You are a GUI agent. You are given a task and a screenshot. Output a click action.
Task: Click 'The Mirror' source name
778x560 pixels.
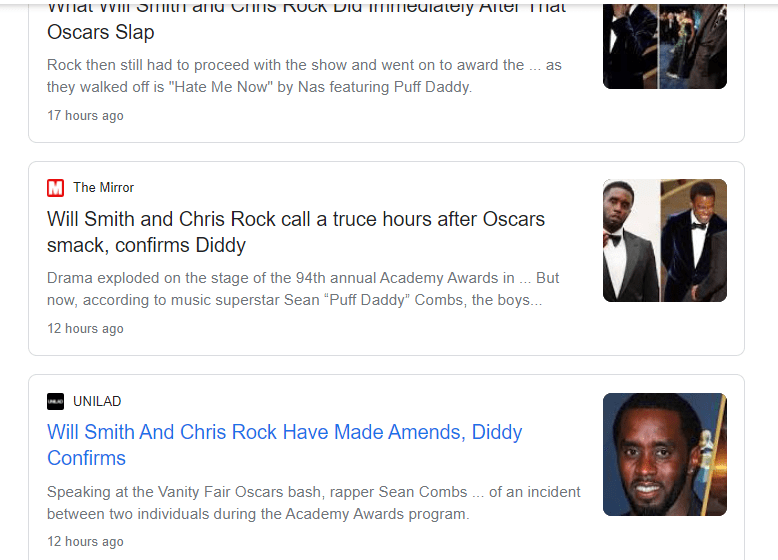pyautogui.click(x=103, y=188)
